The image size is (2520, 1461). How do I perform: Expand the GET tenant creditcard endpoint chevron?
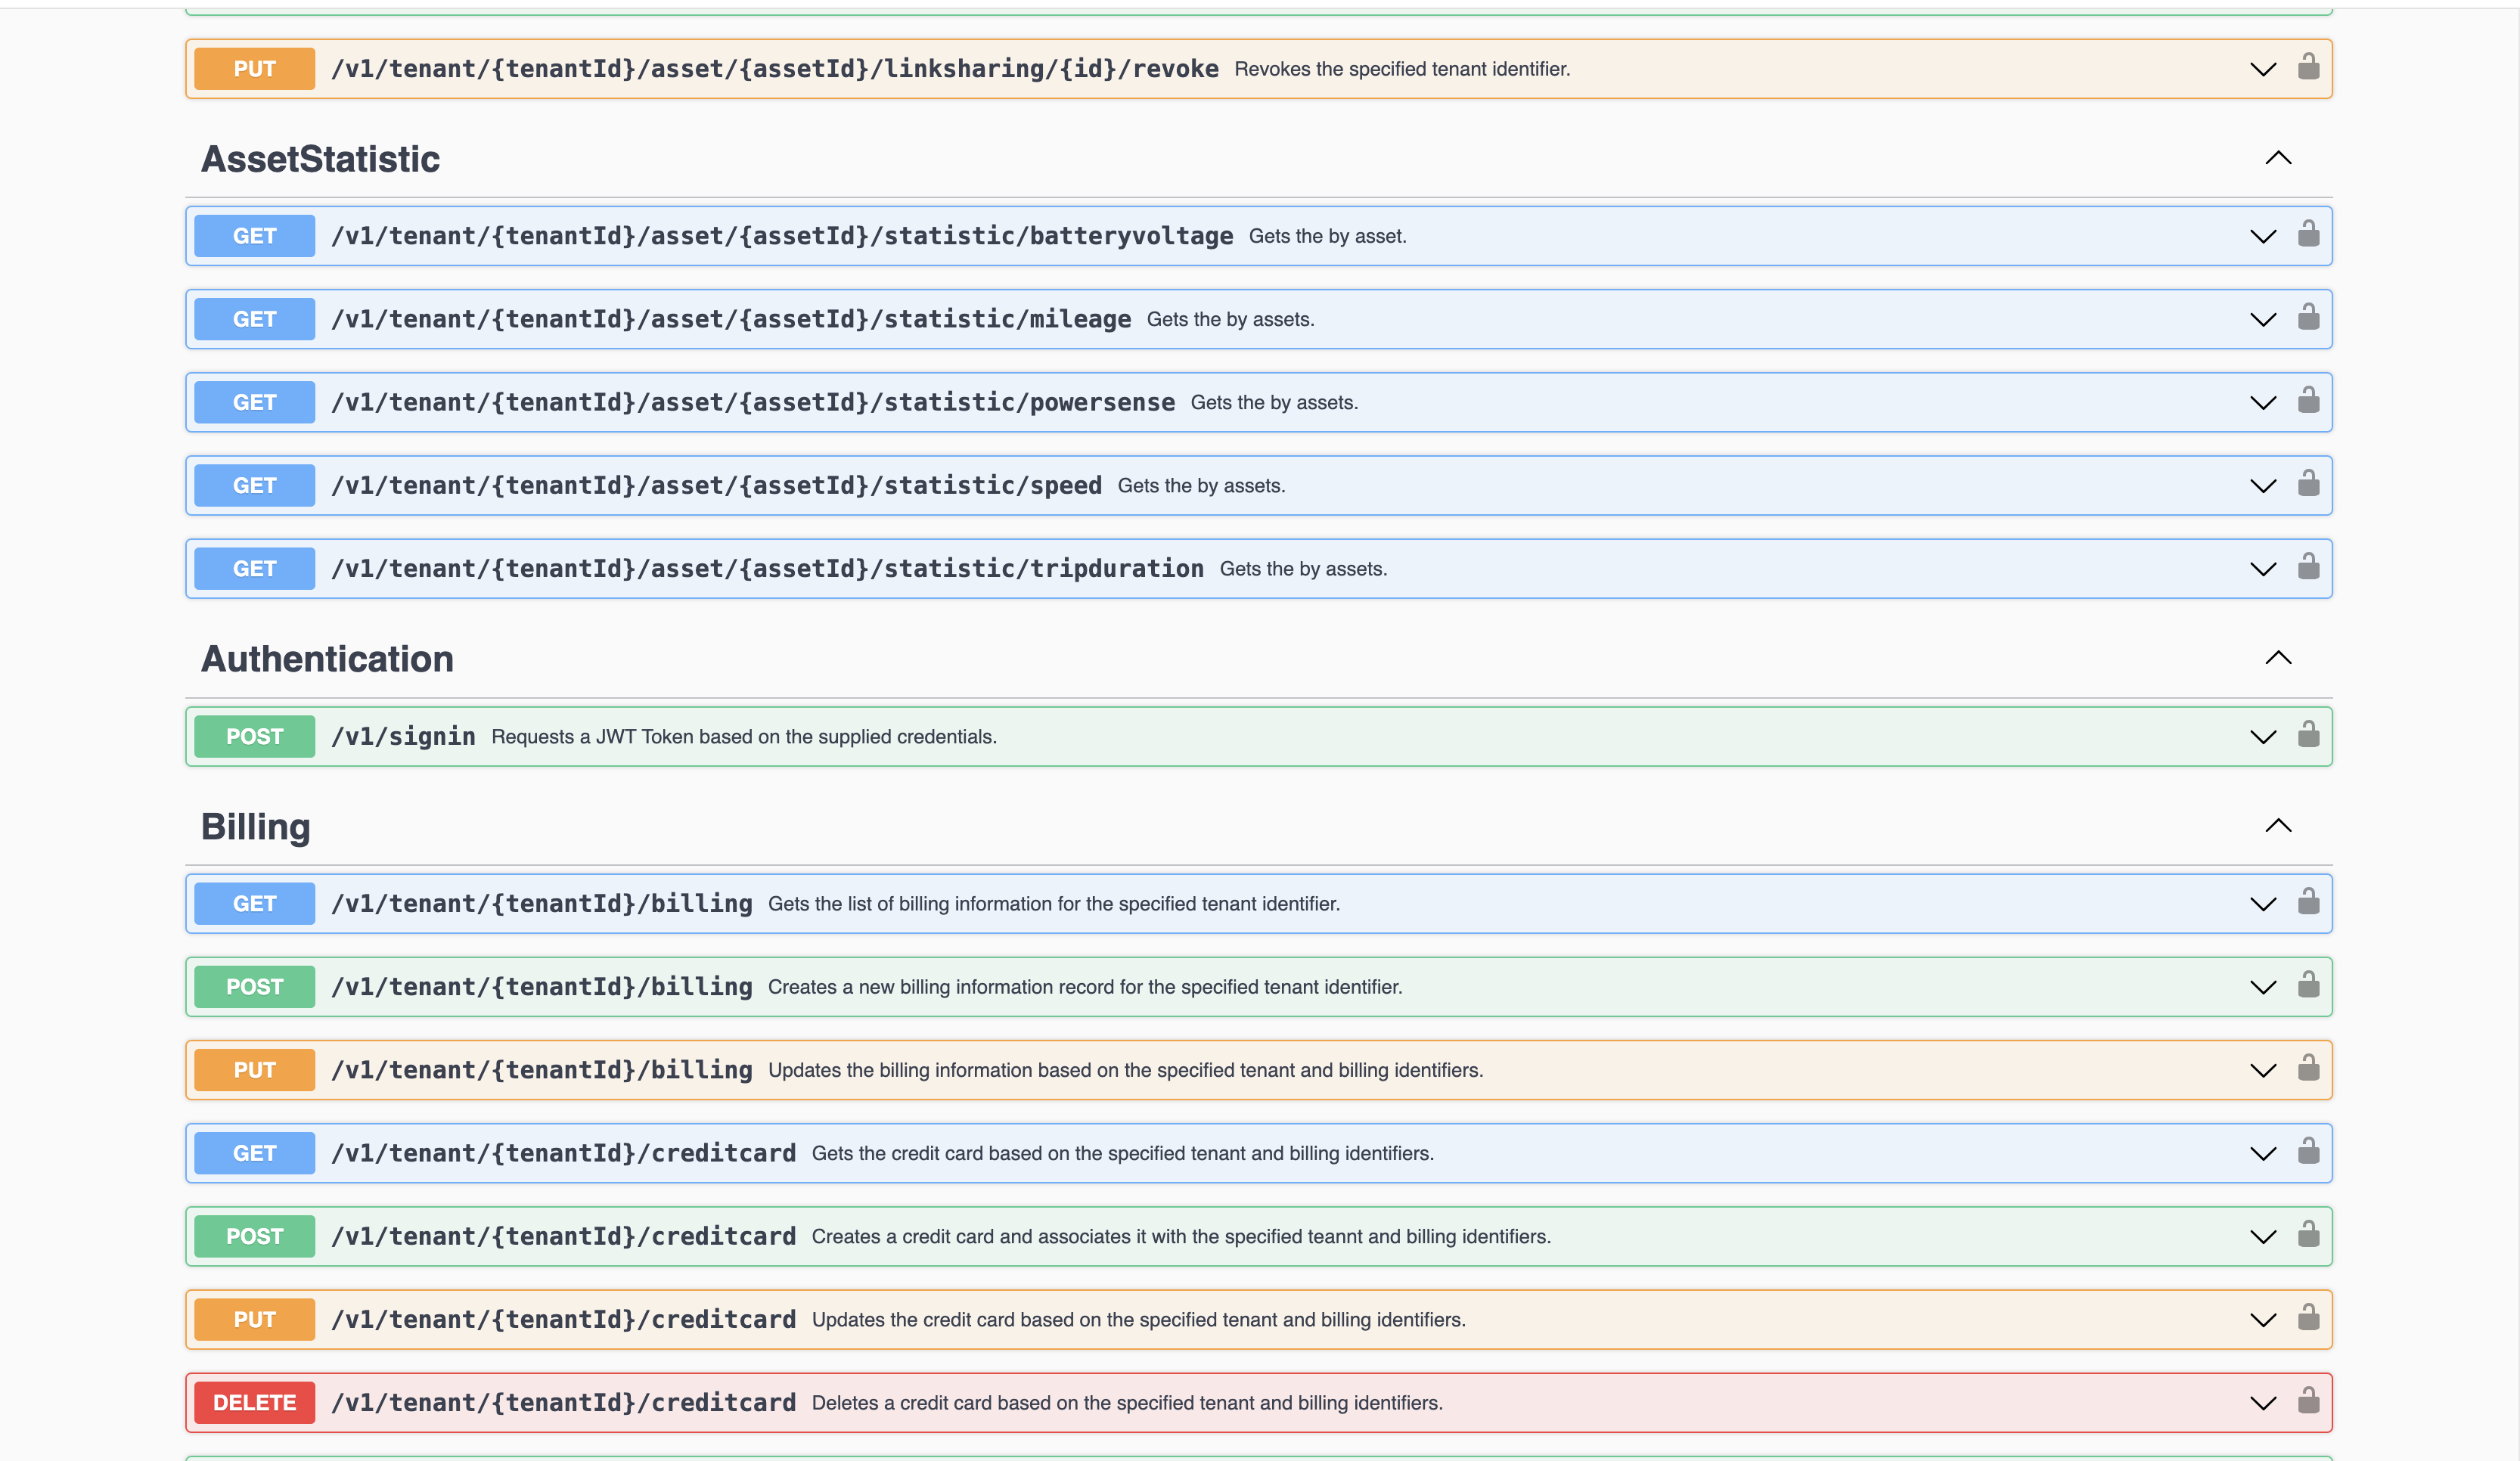2263,1152
